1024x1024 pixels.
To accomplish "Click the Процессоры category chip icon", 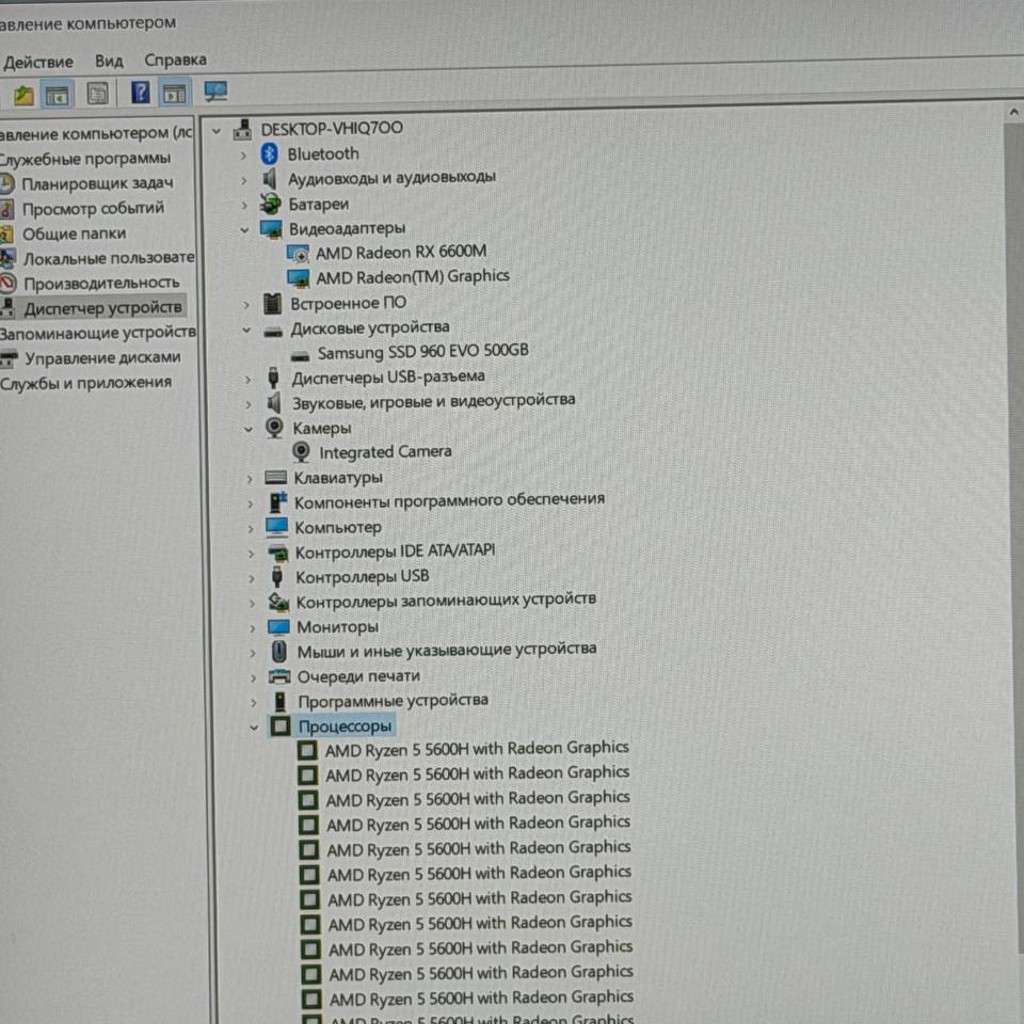I will click(x=280, y=726).
